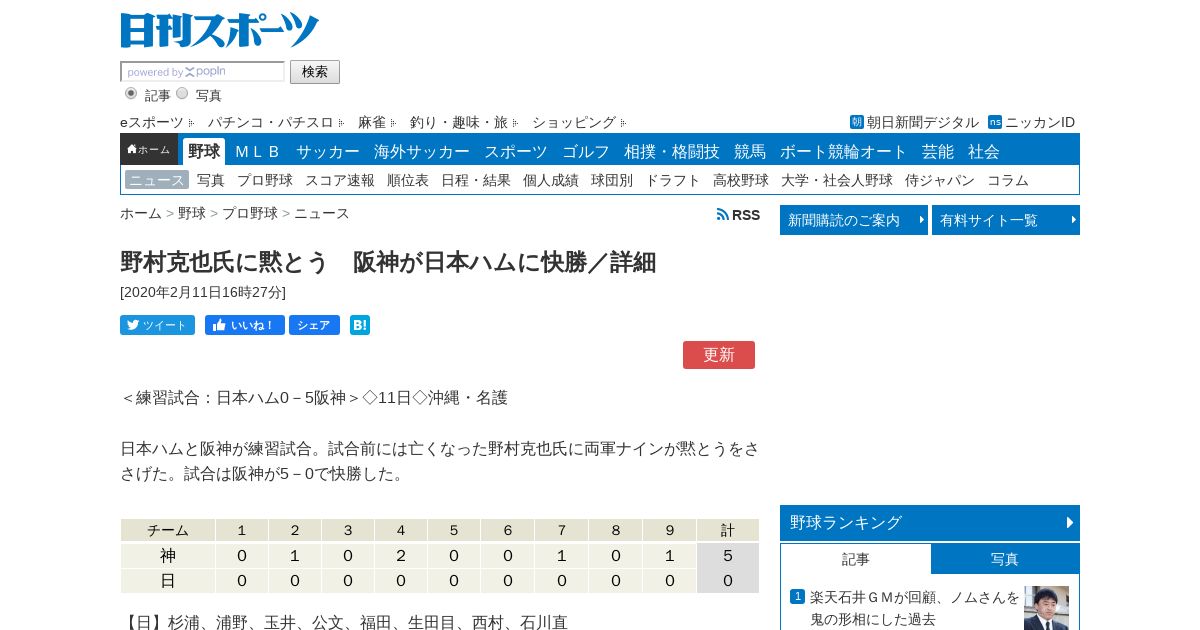The height and width of the screenshot is (630, 1200).
Task: Open the スポーツ tab
Action: tap(516, 152)
